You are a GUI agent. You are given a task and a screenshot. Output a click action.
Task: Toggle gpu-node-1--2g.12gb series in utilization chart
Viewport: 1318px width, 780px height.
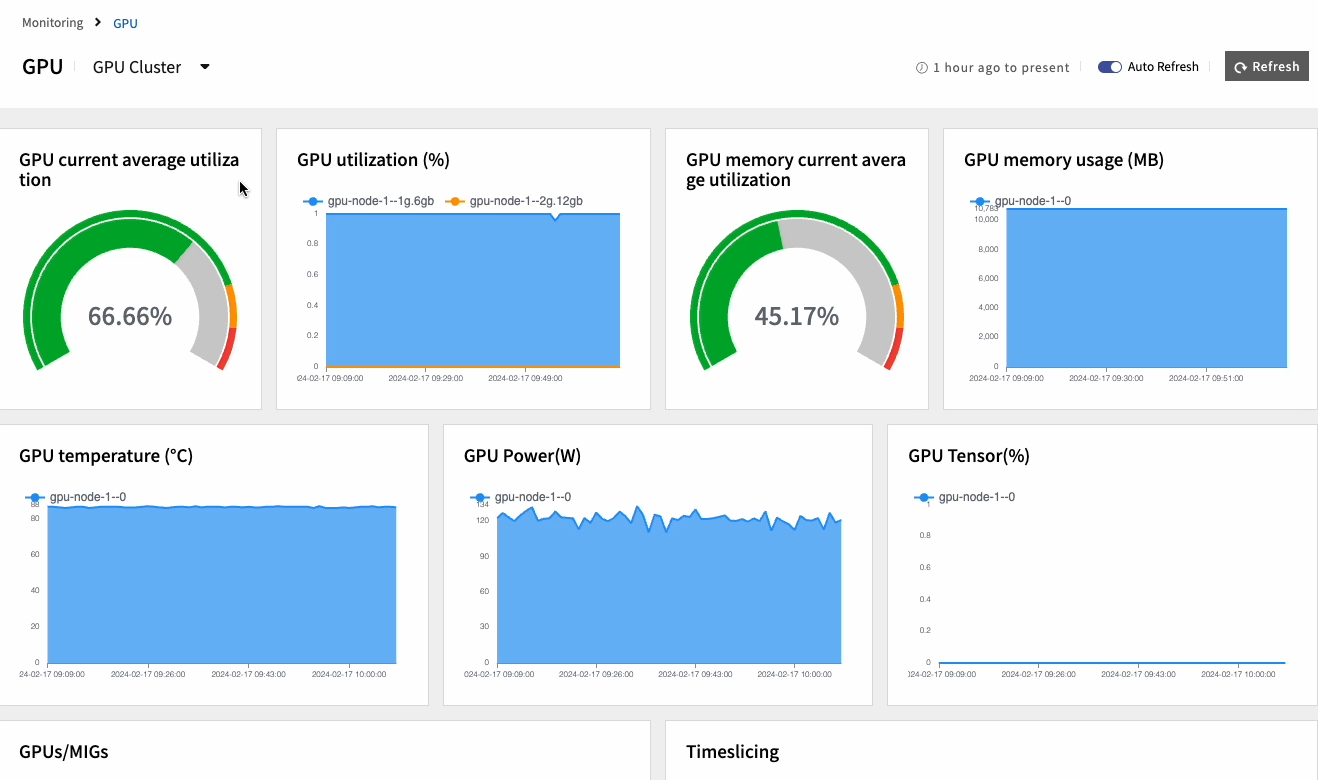click(x=525, y=201)
